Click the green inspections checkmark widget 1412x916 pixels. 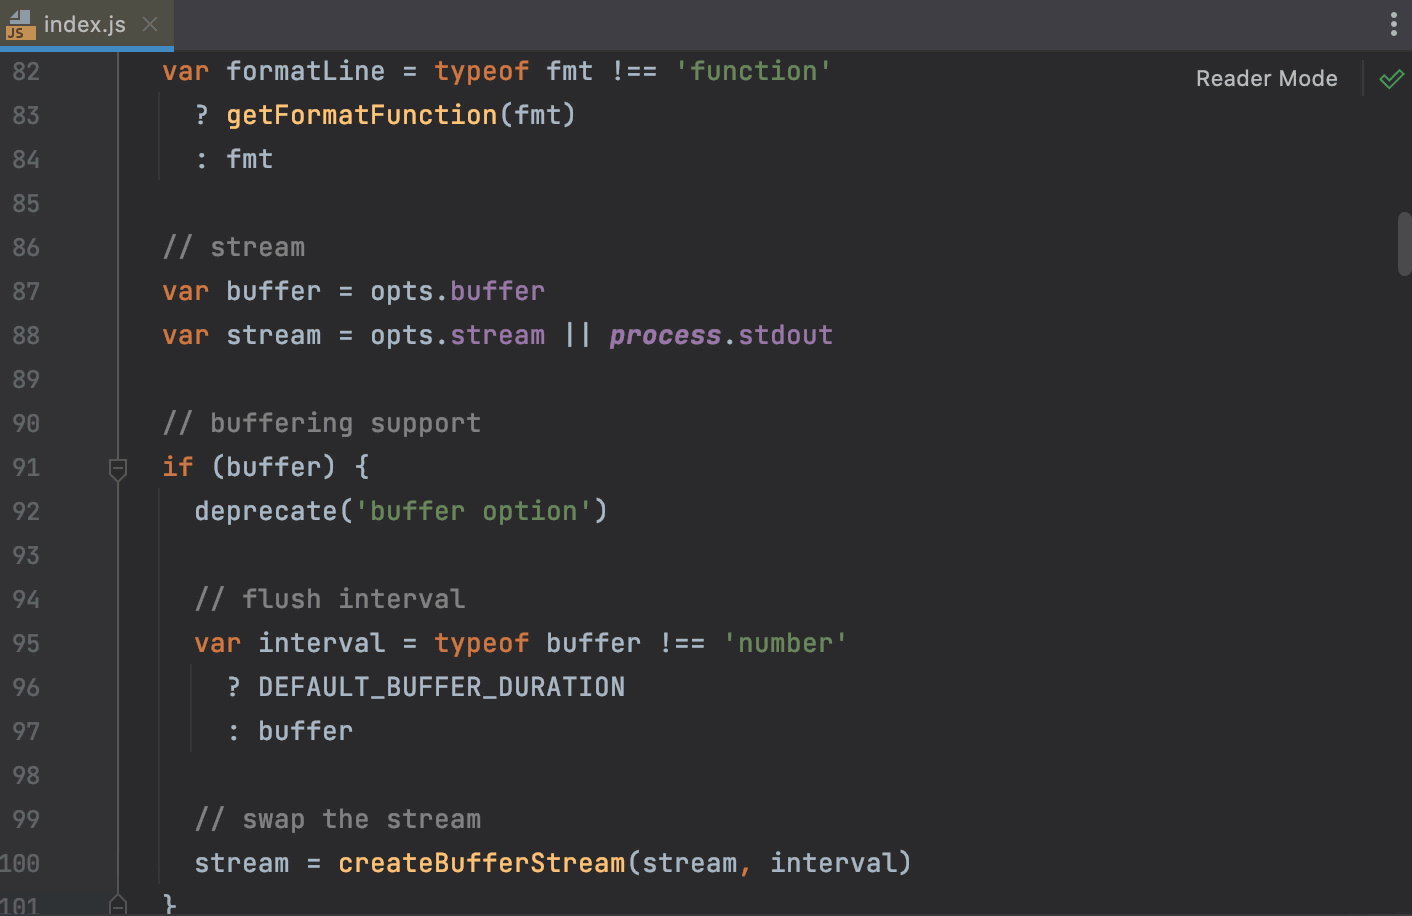point(1391,78)
